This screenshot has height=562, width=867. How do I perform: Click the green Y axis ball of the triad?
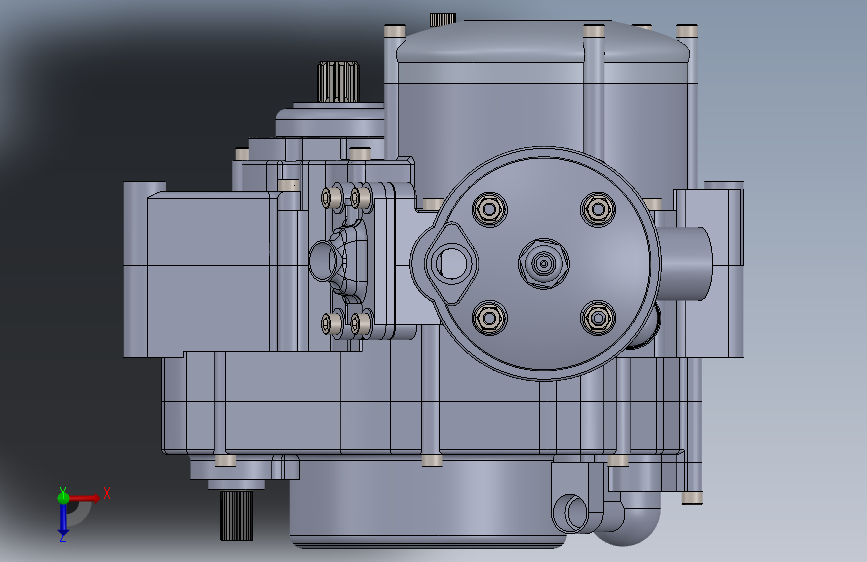coord(63,498)
